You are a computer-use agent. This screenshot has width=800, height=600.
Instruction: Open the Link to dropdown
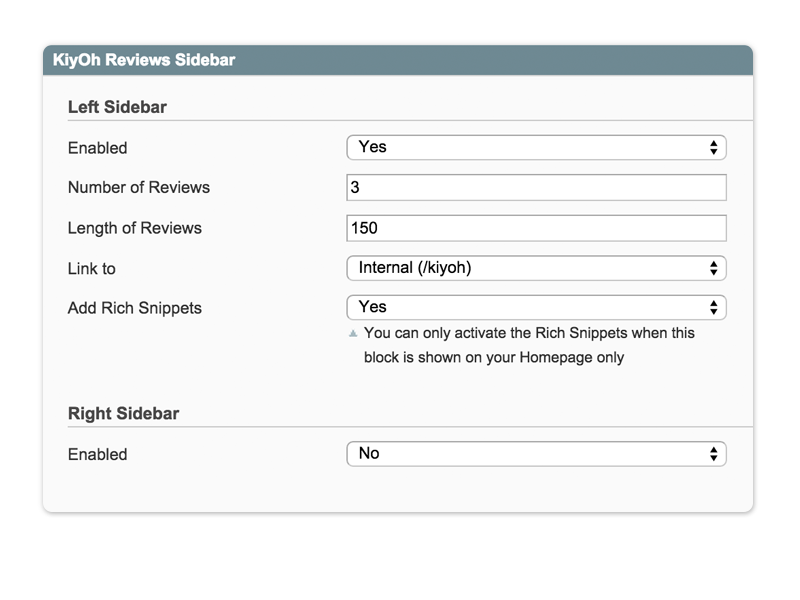point(536,268)
